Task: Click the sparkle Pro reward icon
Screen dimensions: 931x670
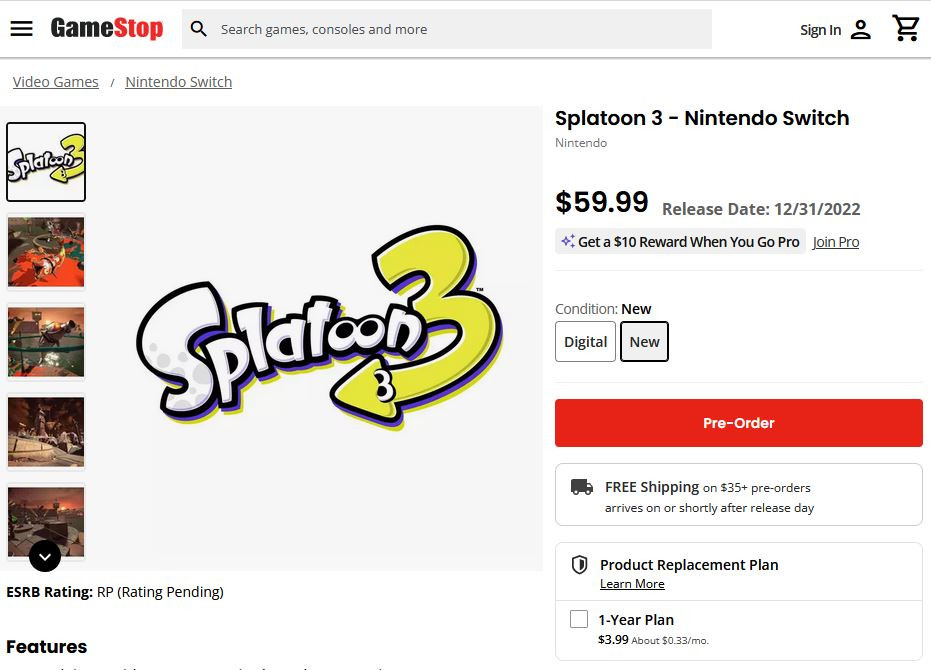Action: point(567,242)
